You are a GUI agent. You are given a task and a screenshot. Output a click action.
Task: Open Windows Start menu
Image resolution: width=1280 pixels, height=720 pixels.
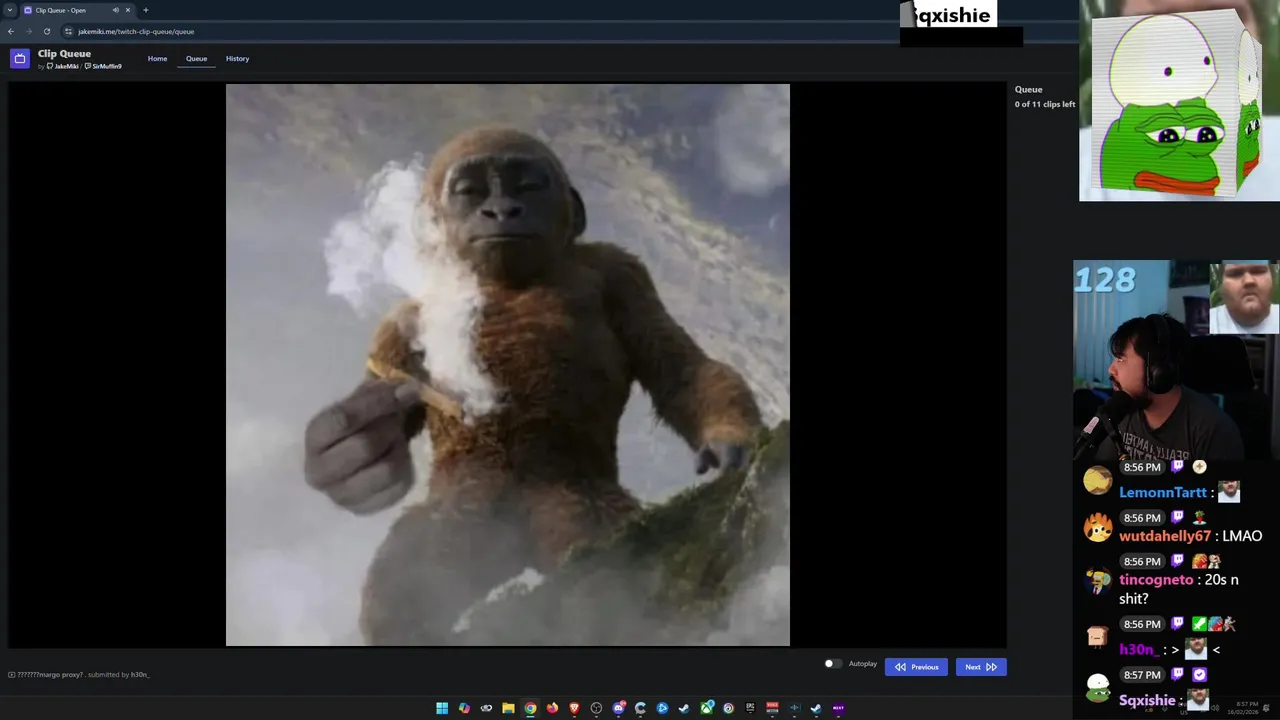tap(442, 708)
